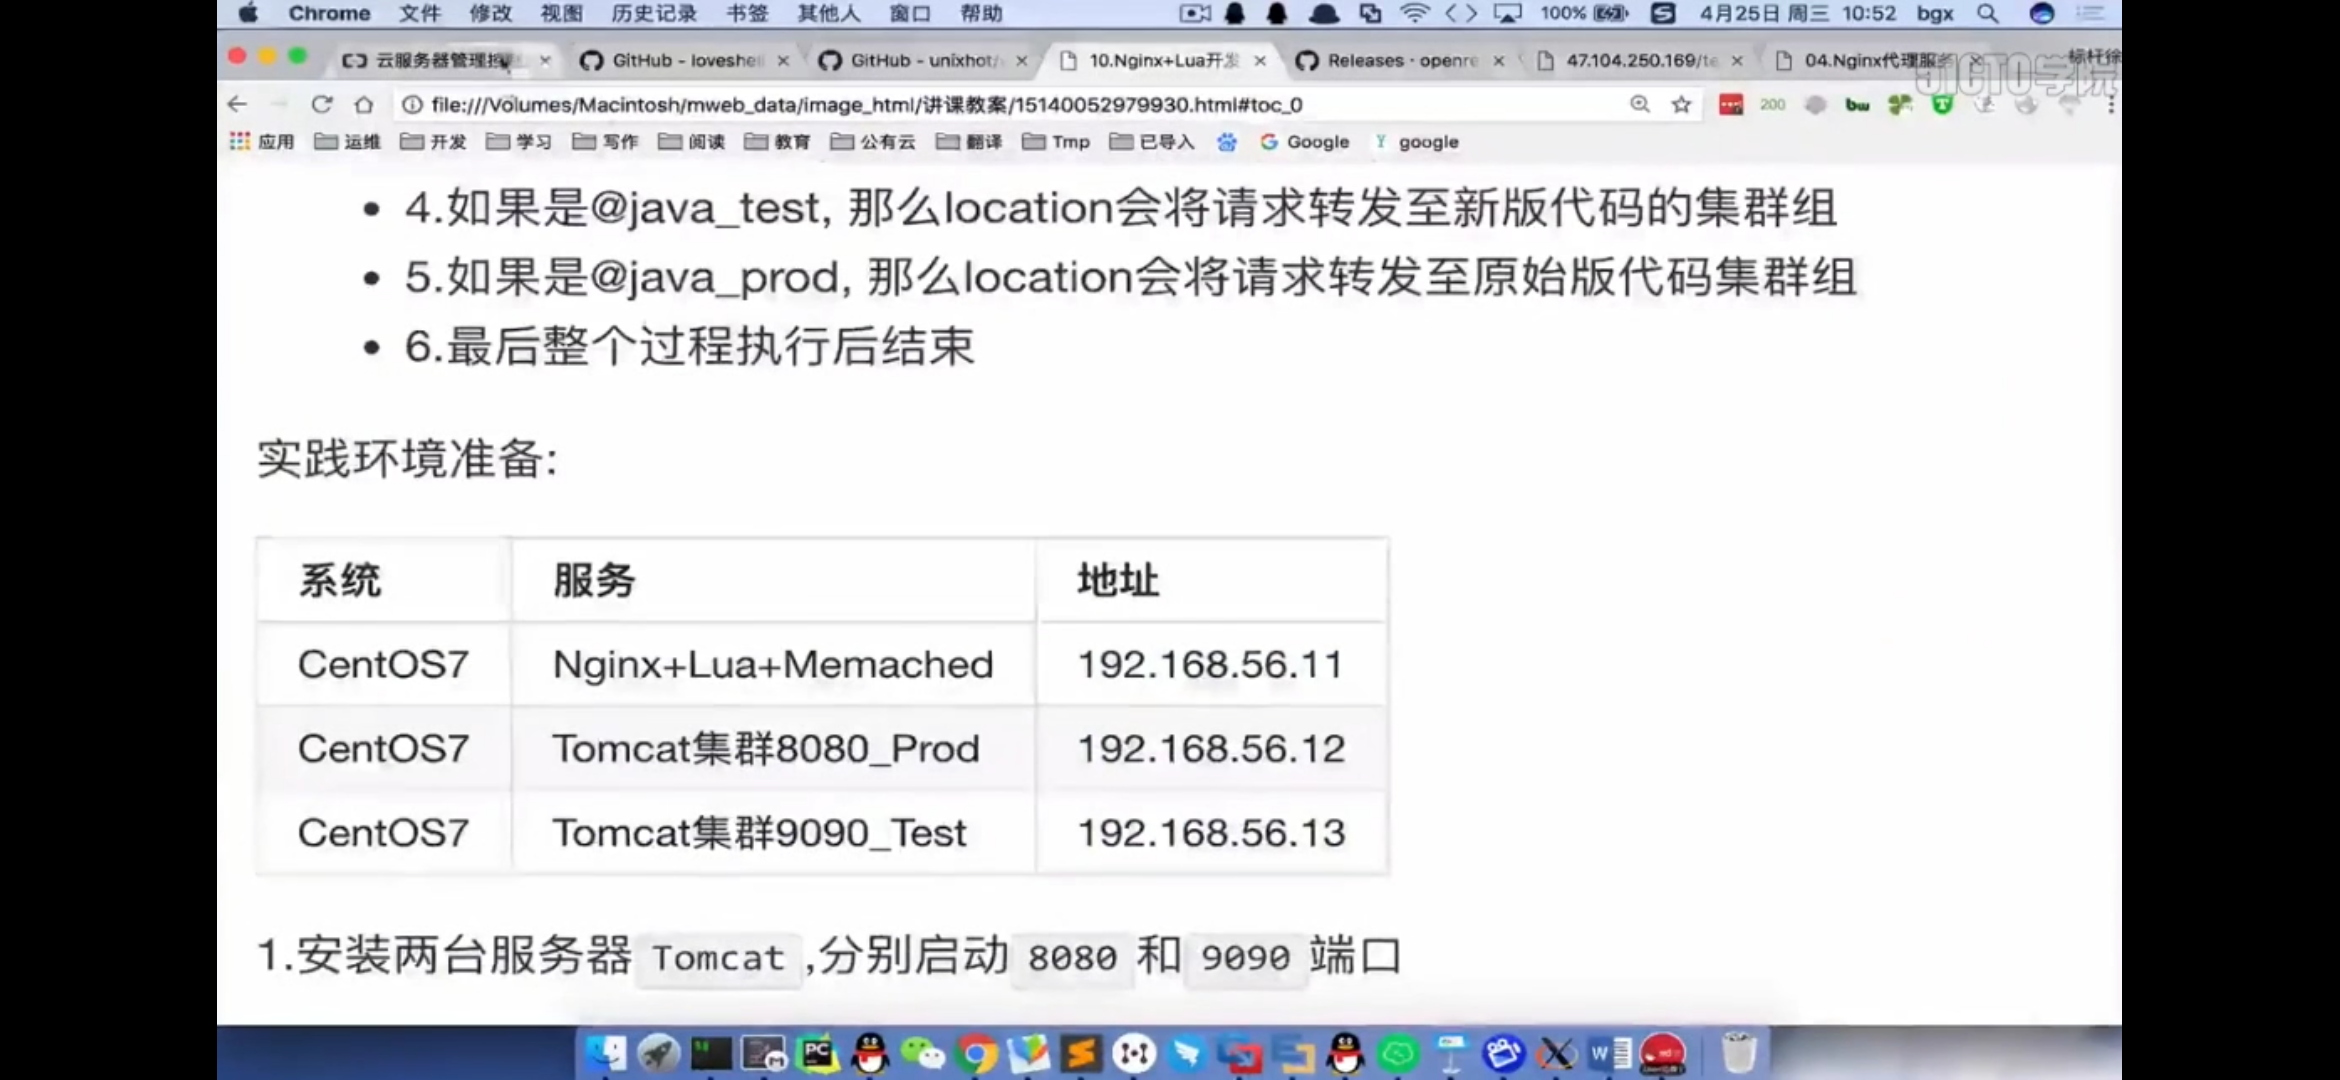Expand the Tmp bookmark folder
The height and width of the screenshot is (1080, 2340).
pos(1056,142)
